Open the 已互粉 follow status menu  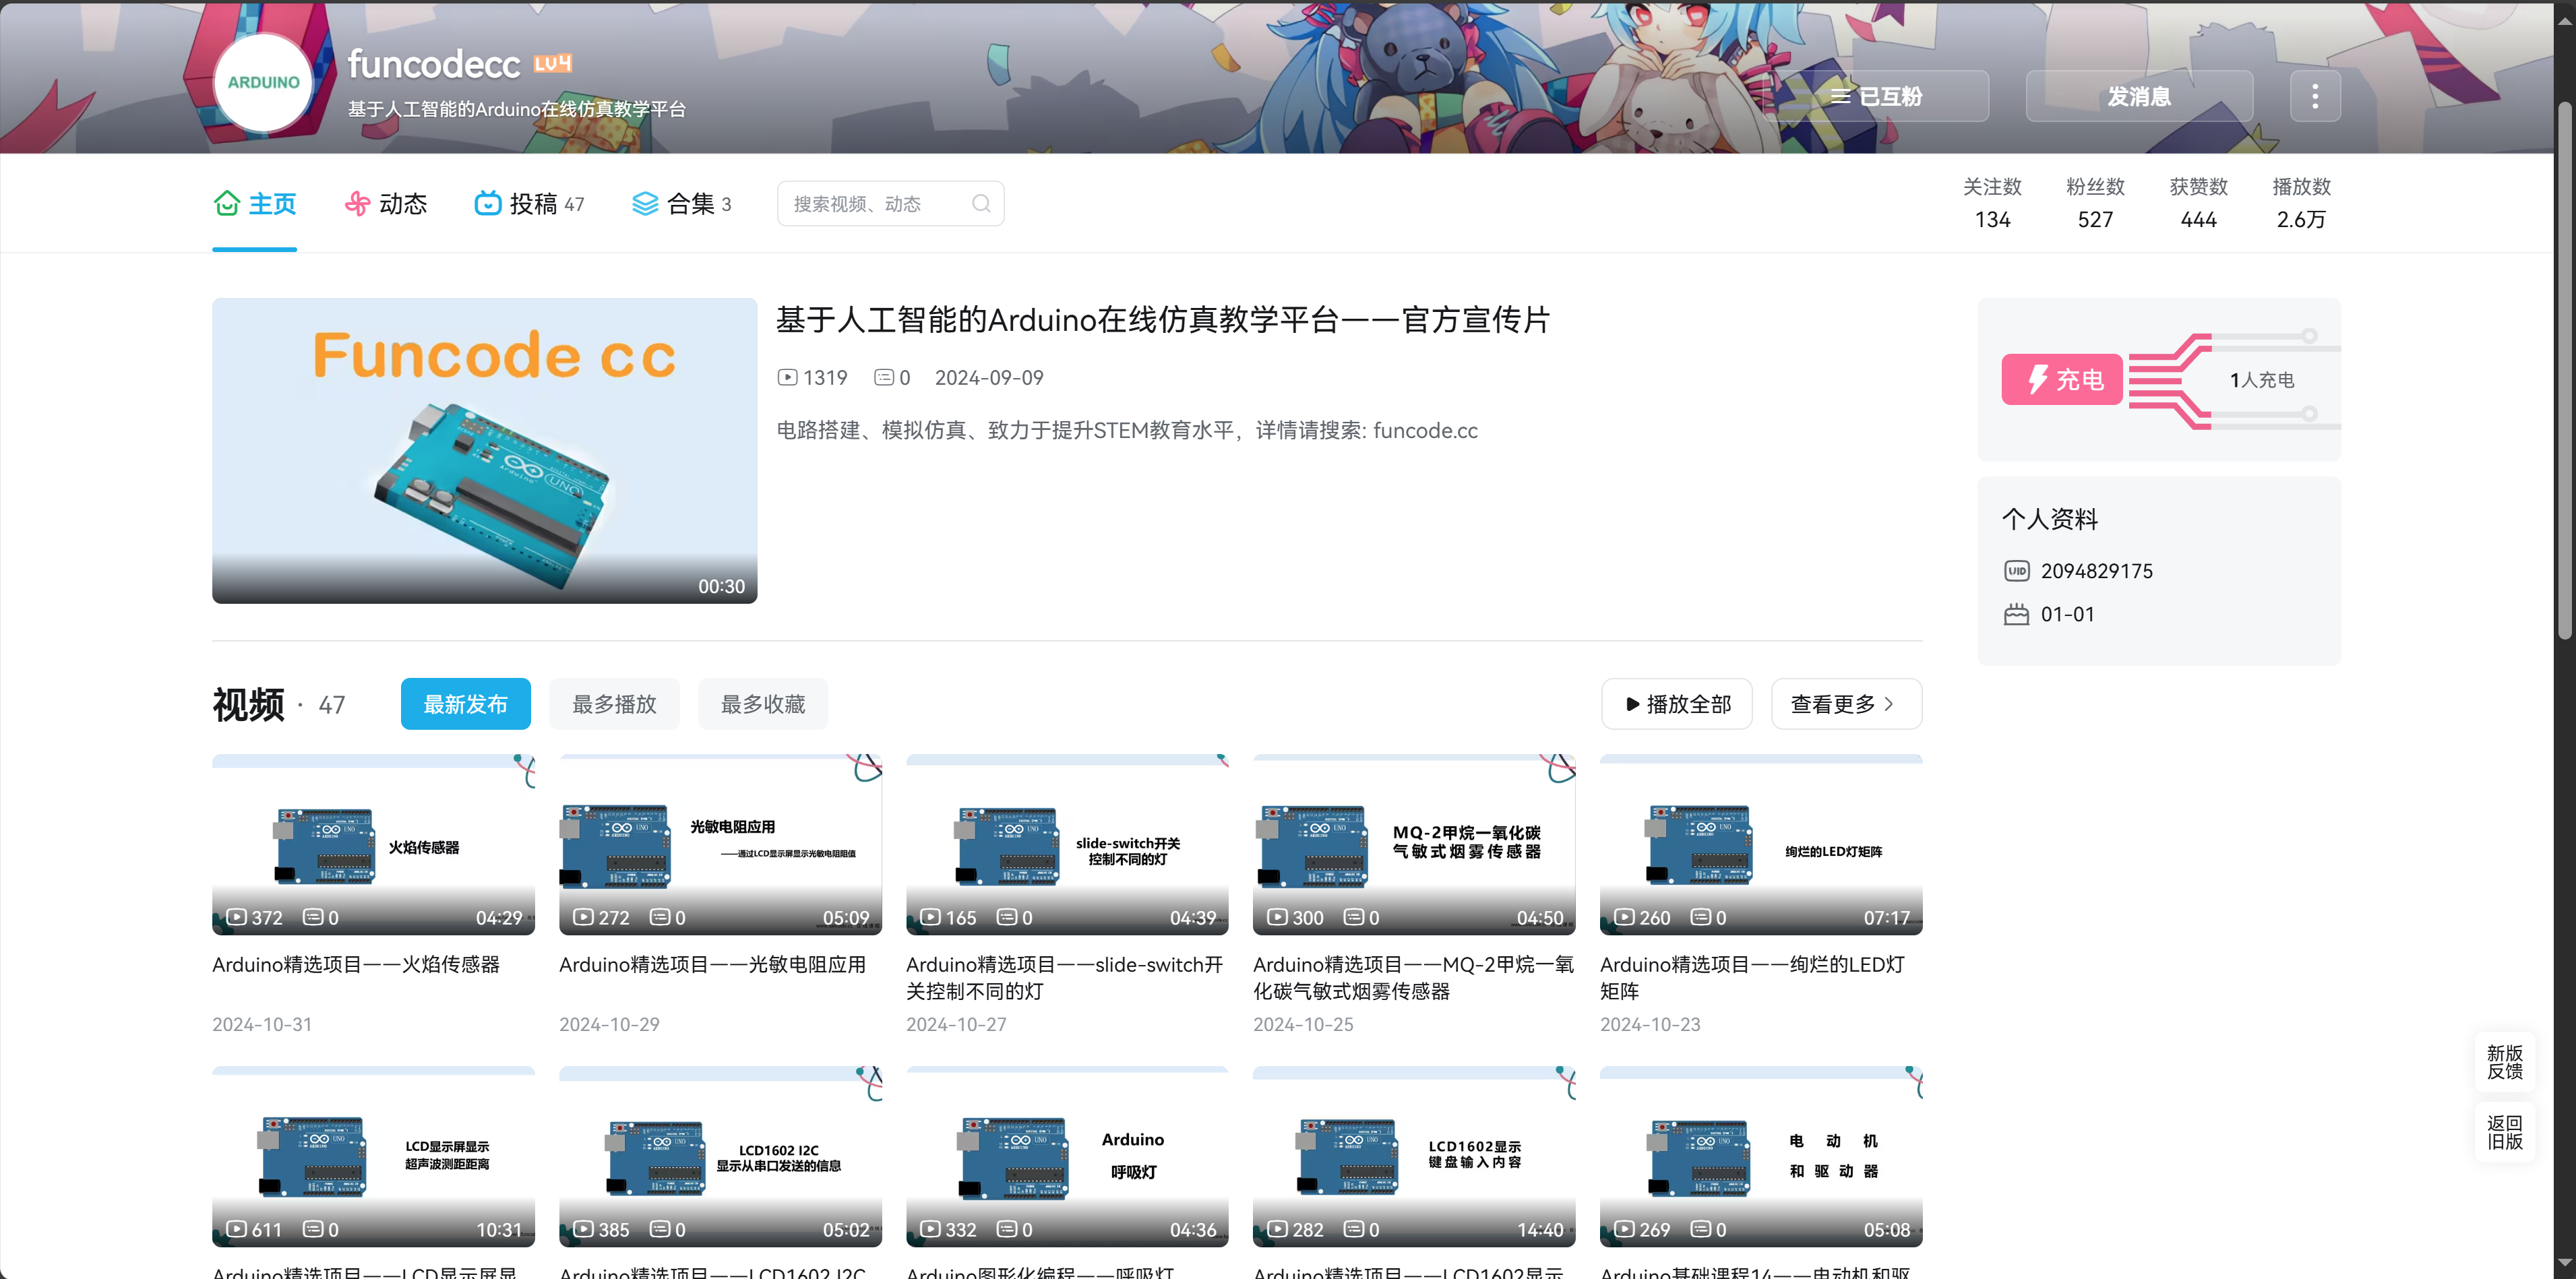click(1876, 96)
